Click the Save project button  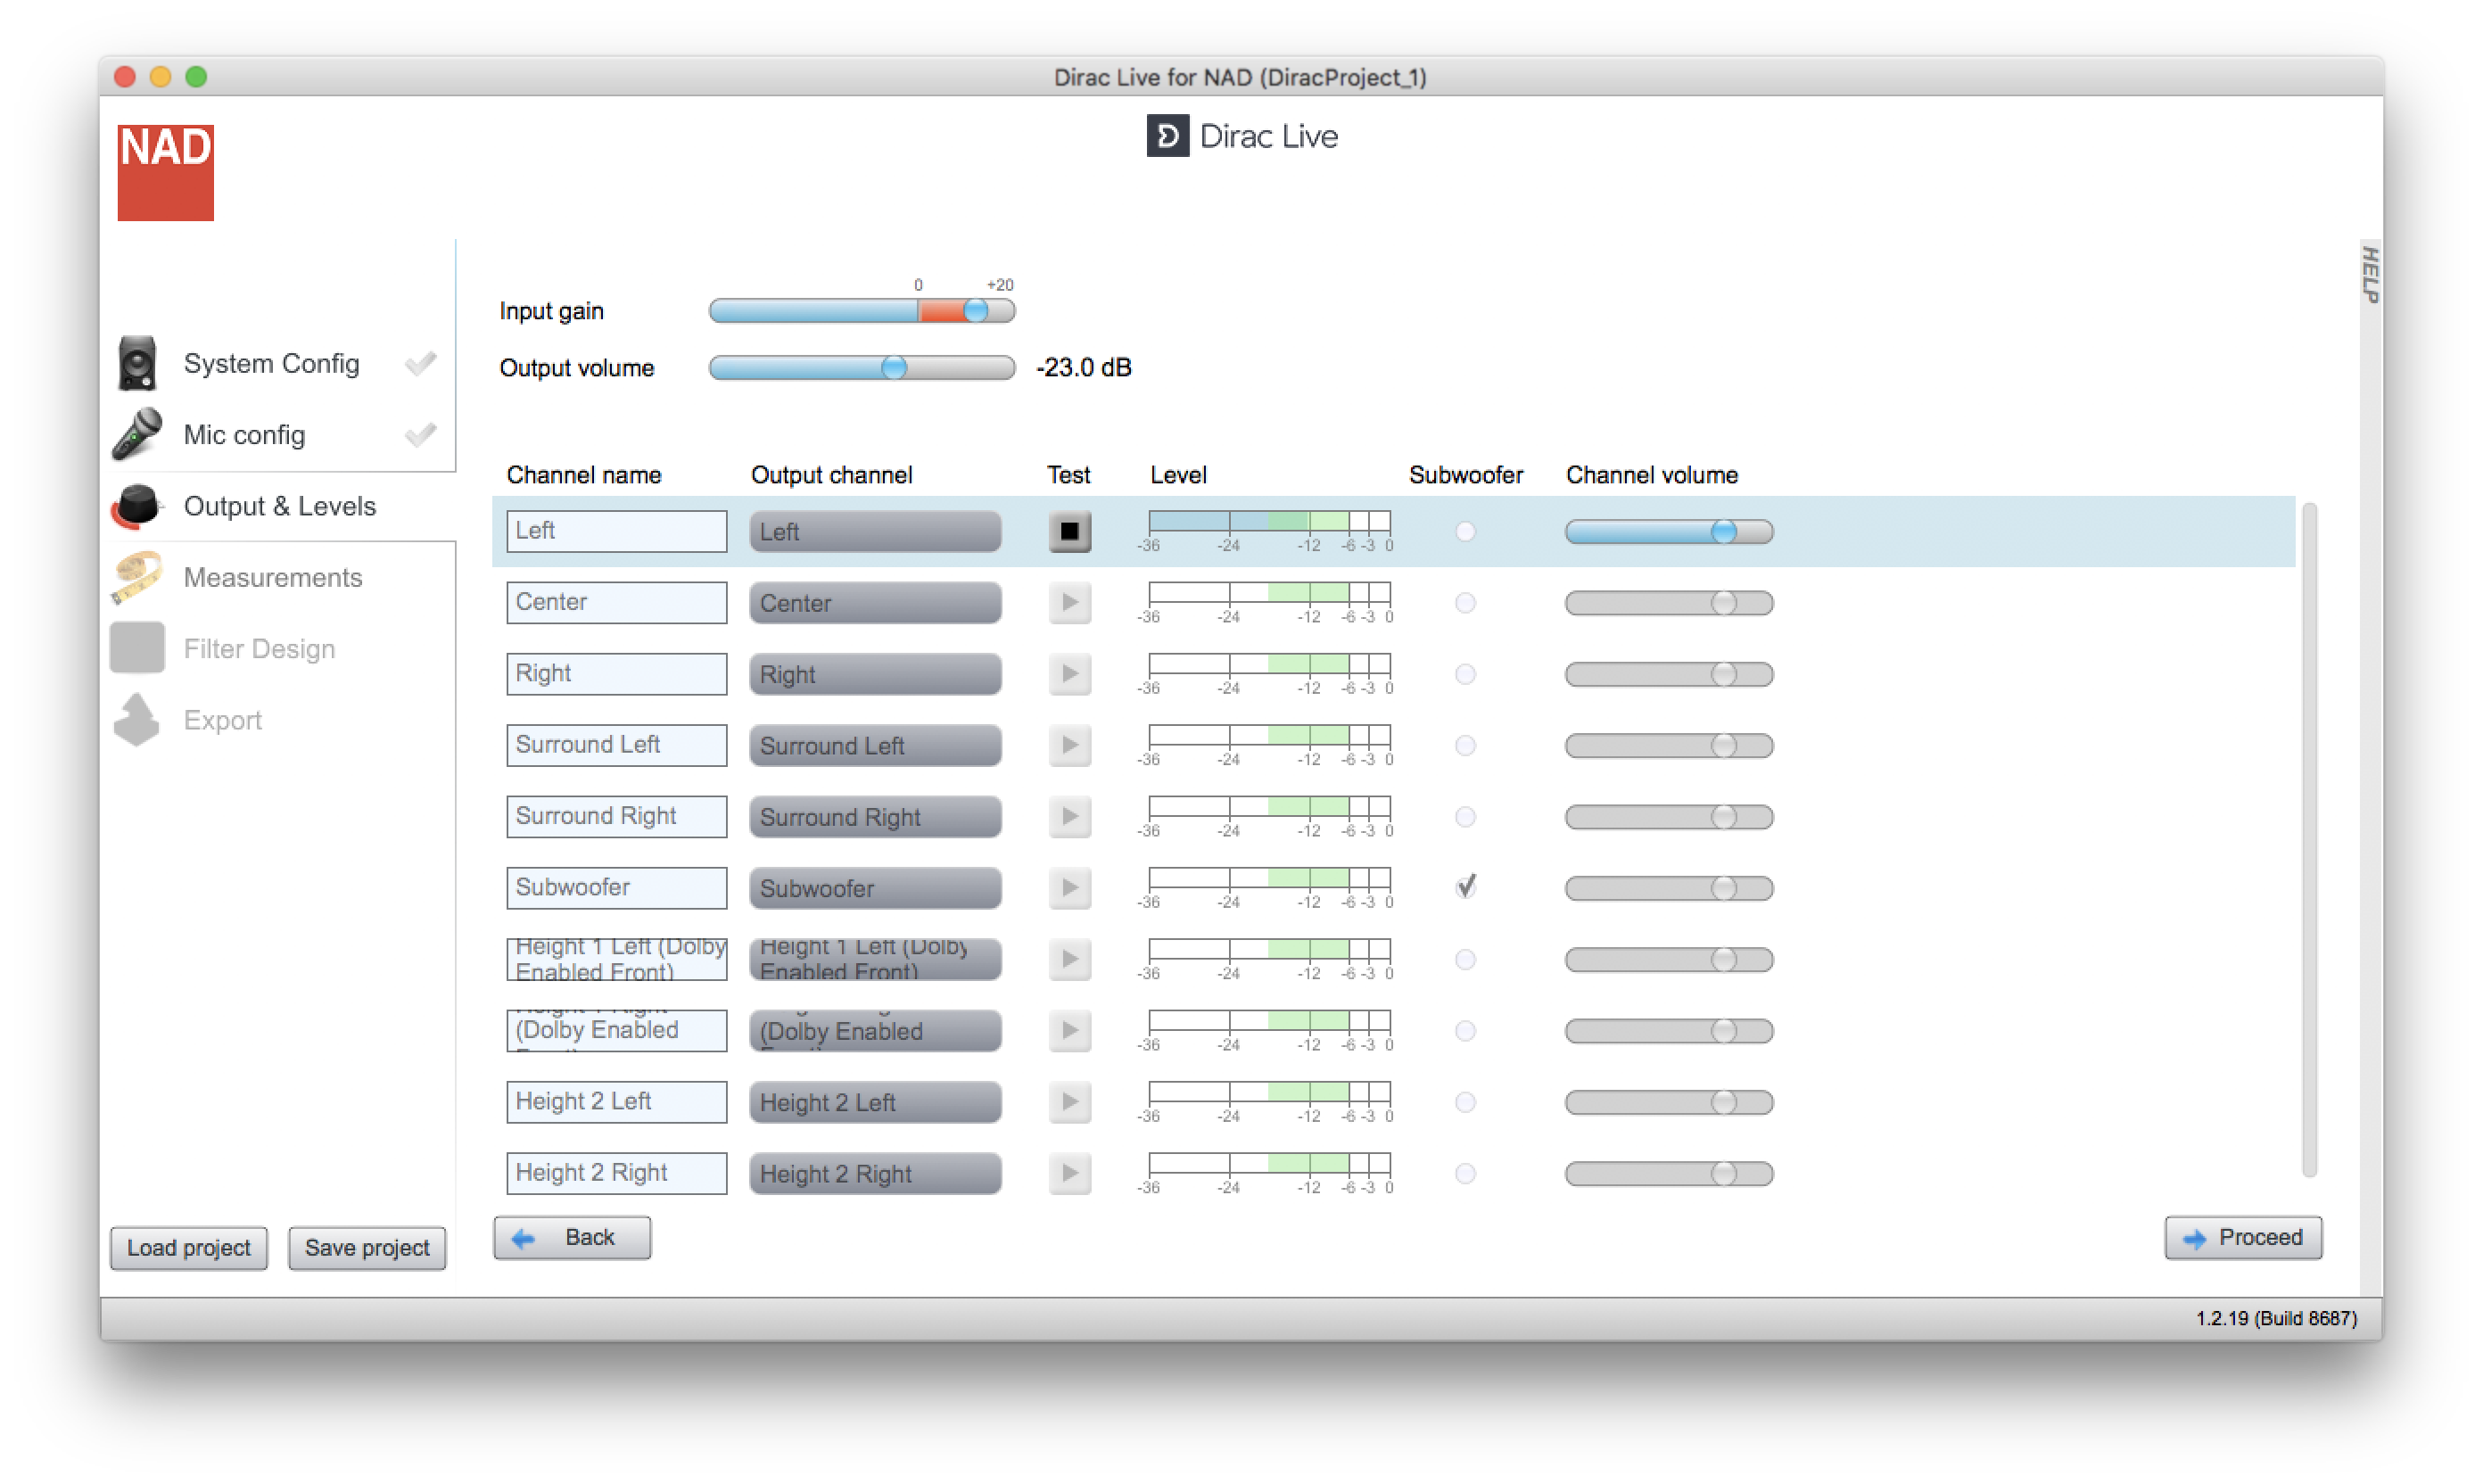(367, 1247)
